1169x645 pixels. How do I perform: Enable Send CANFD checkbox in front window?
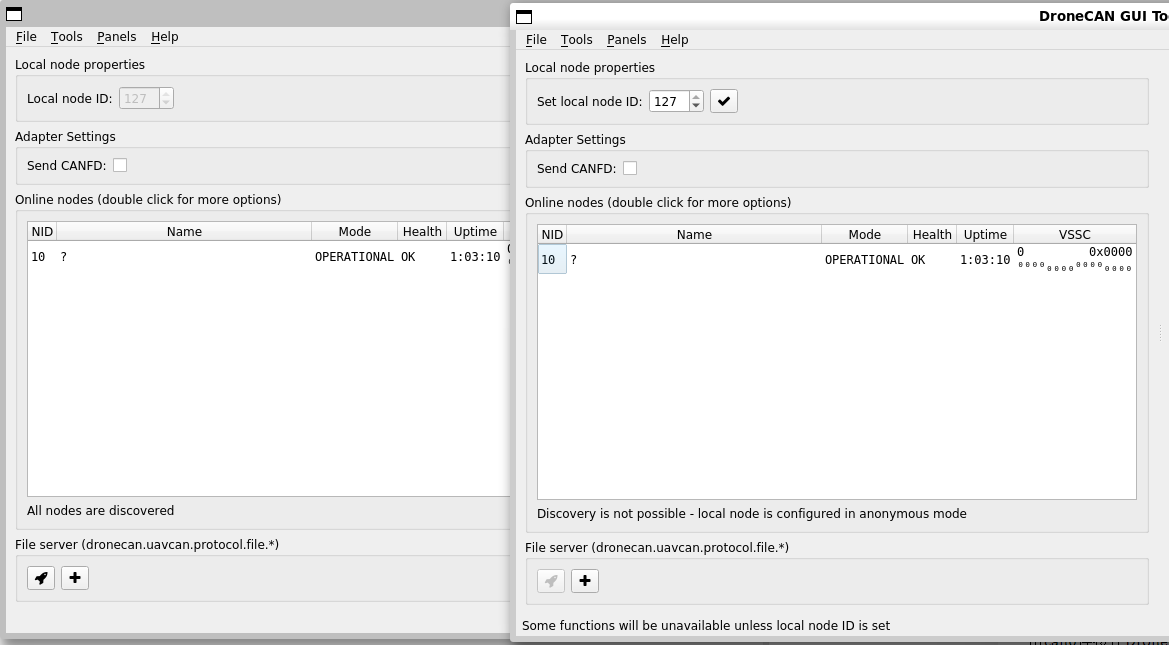coord(630,169)
